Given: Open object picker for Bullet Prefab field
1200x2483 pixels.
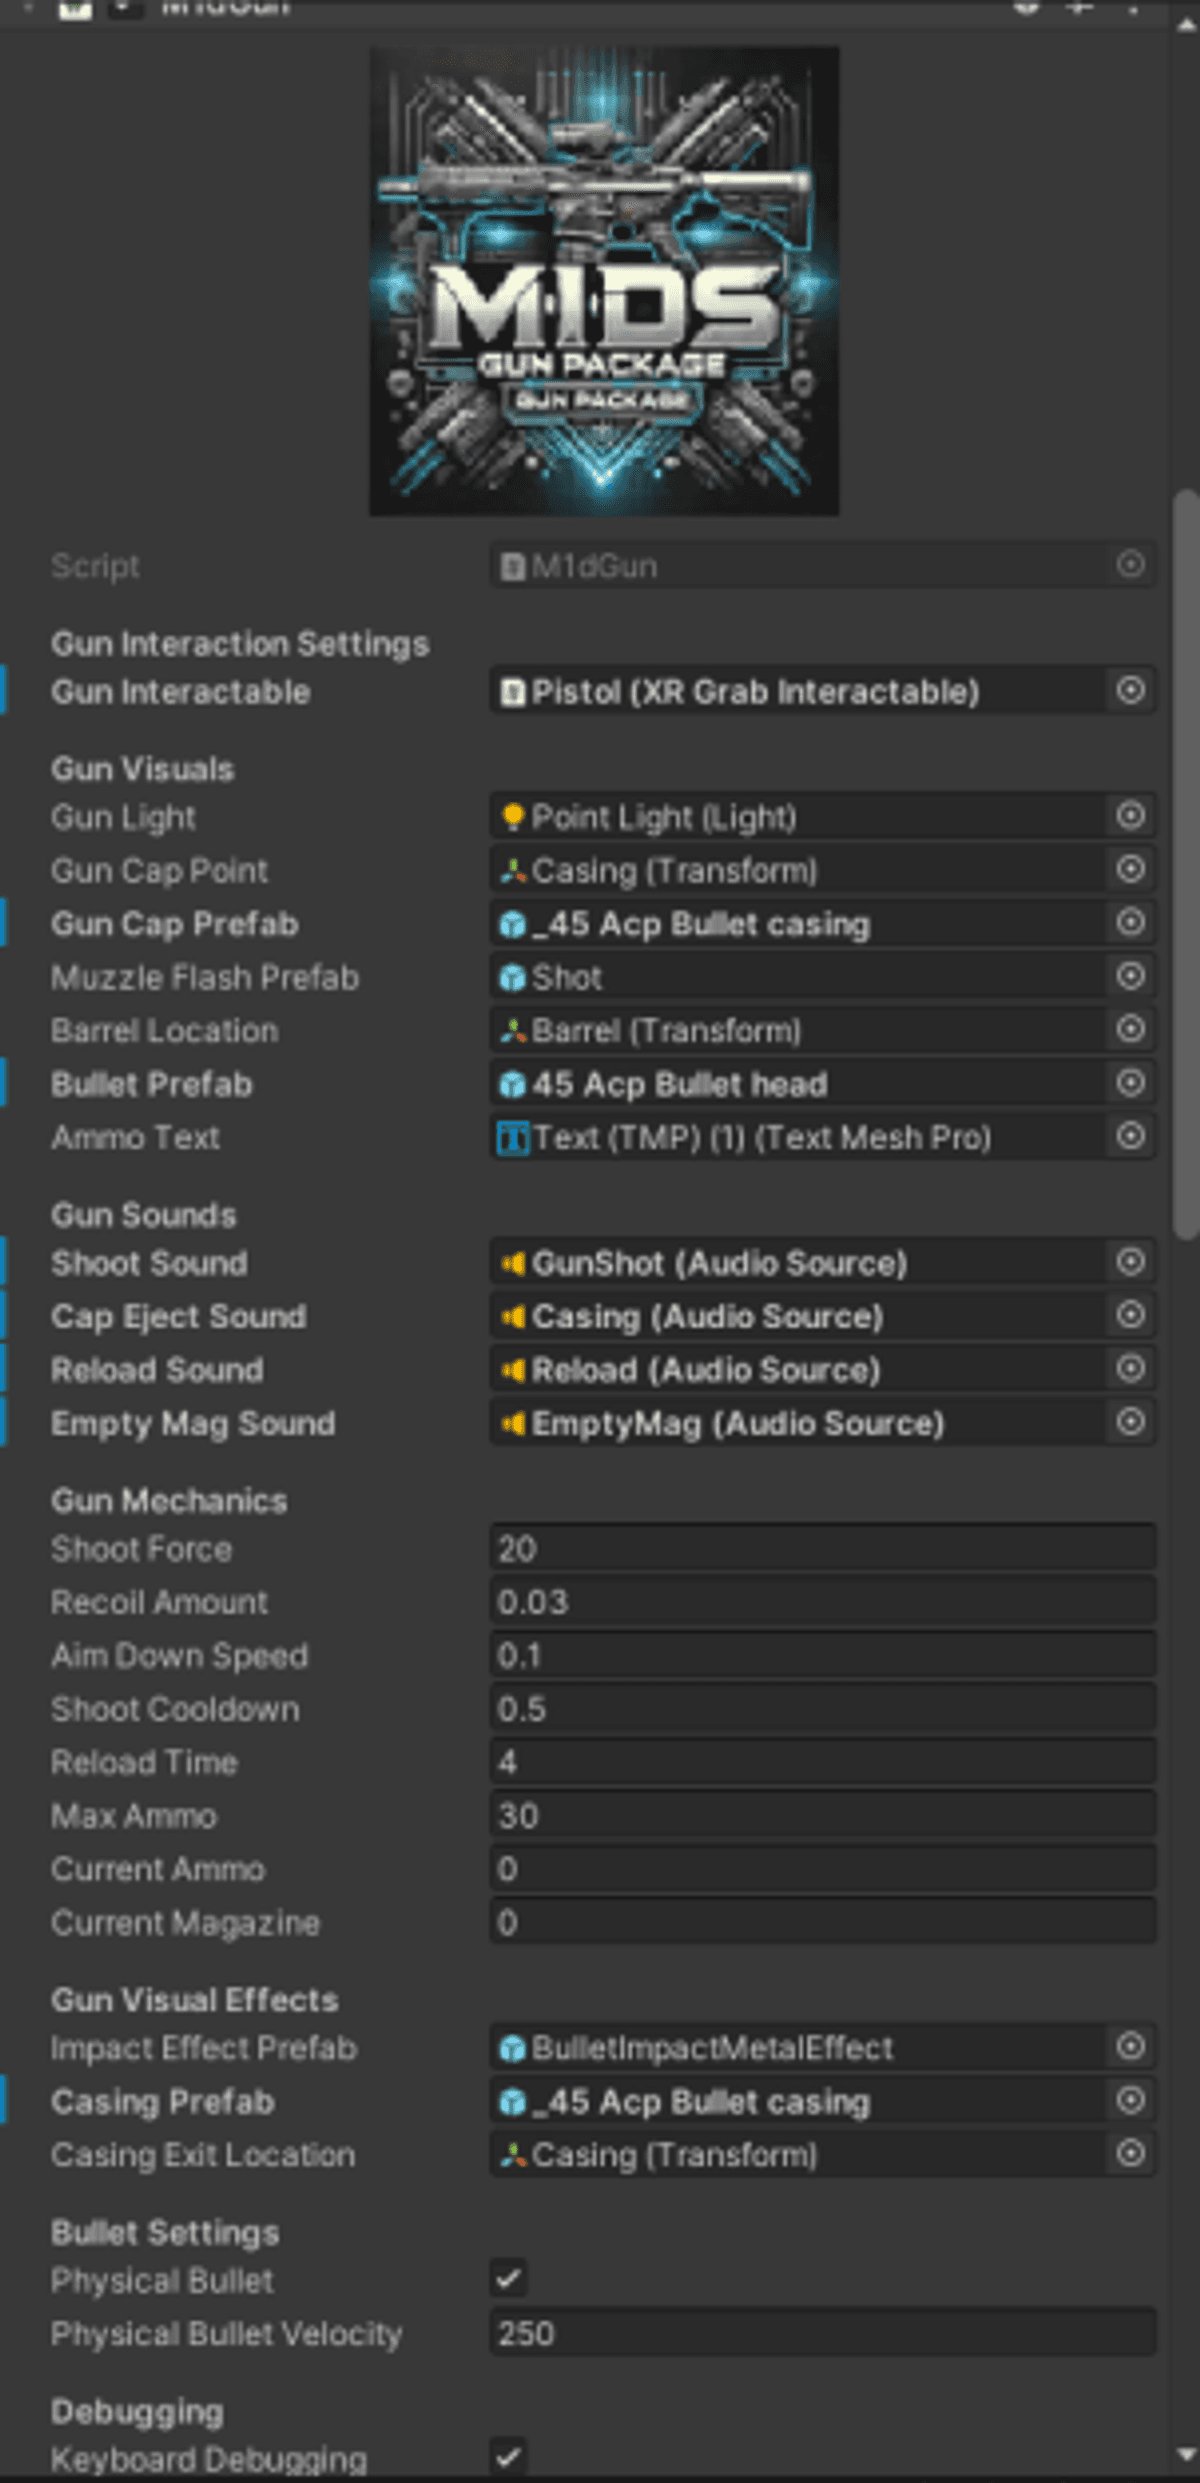Looking at the screenshot, I should [1130, 1083].
